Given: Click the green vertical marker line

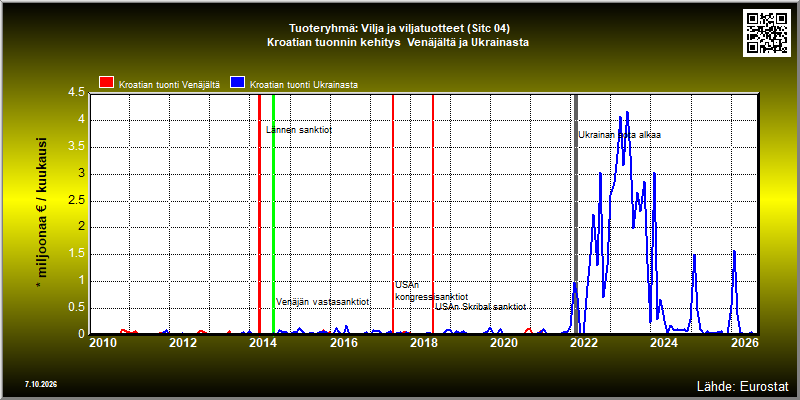Looking at the screenshot, I should (273, 214).
